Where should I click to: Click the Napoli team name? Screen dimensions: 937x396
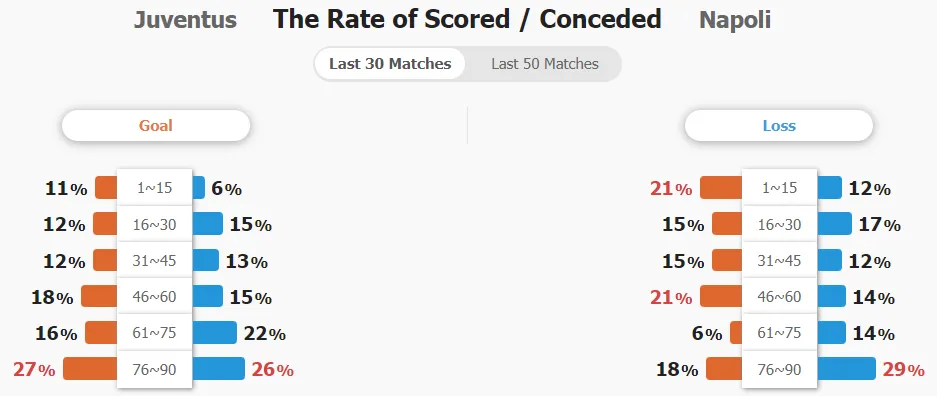(x=734, y=20)
